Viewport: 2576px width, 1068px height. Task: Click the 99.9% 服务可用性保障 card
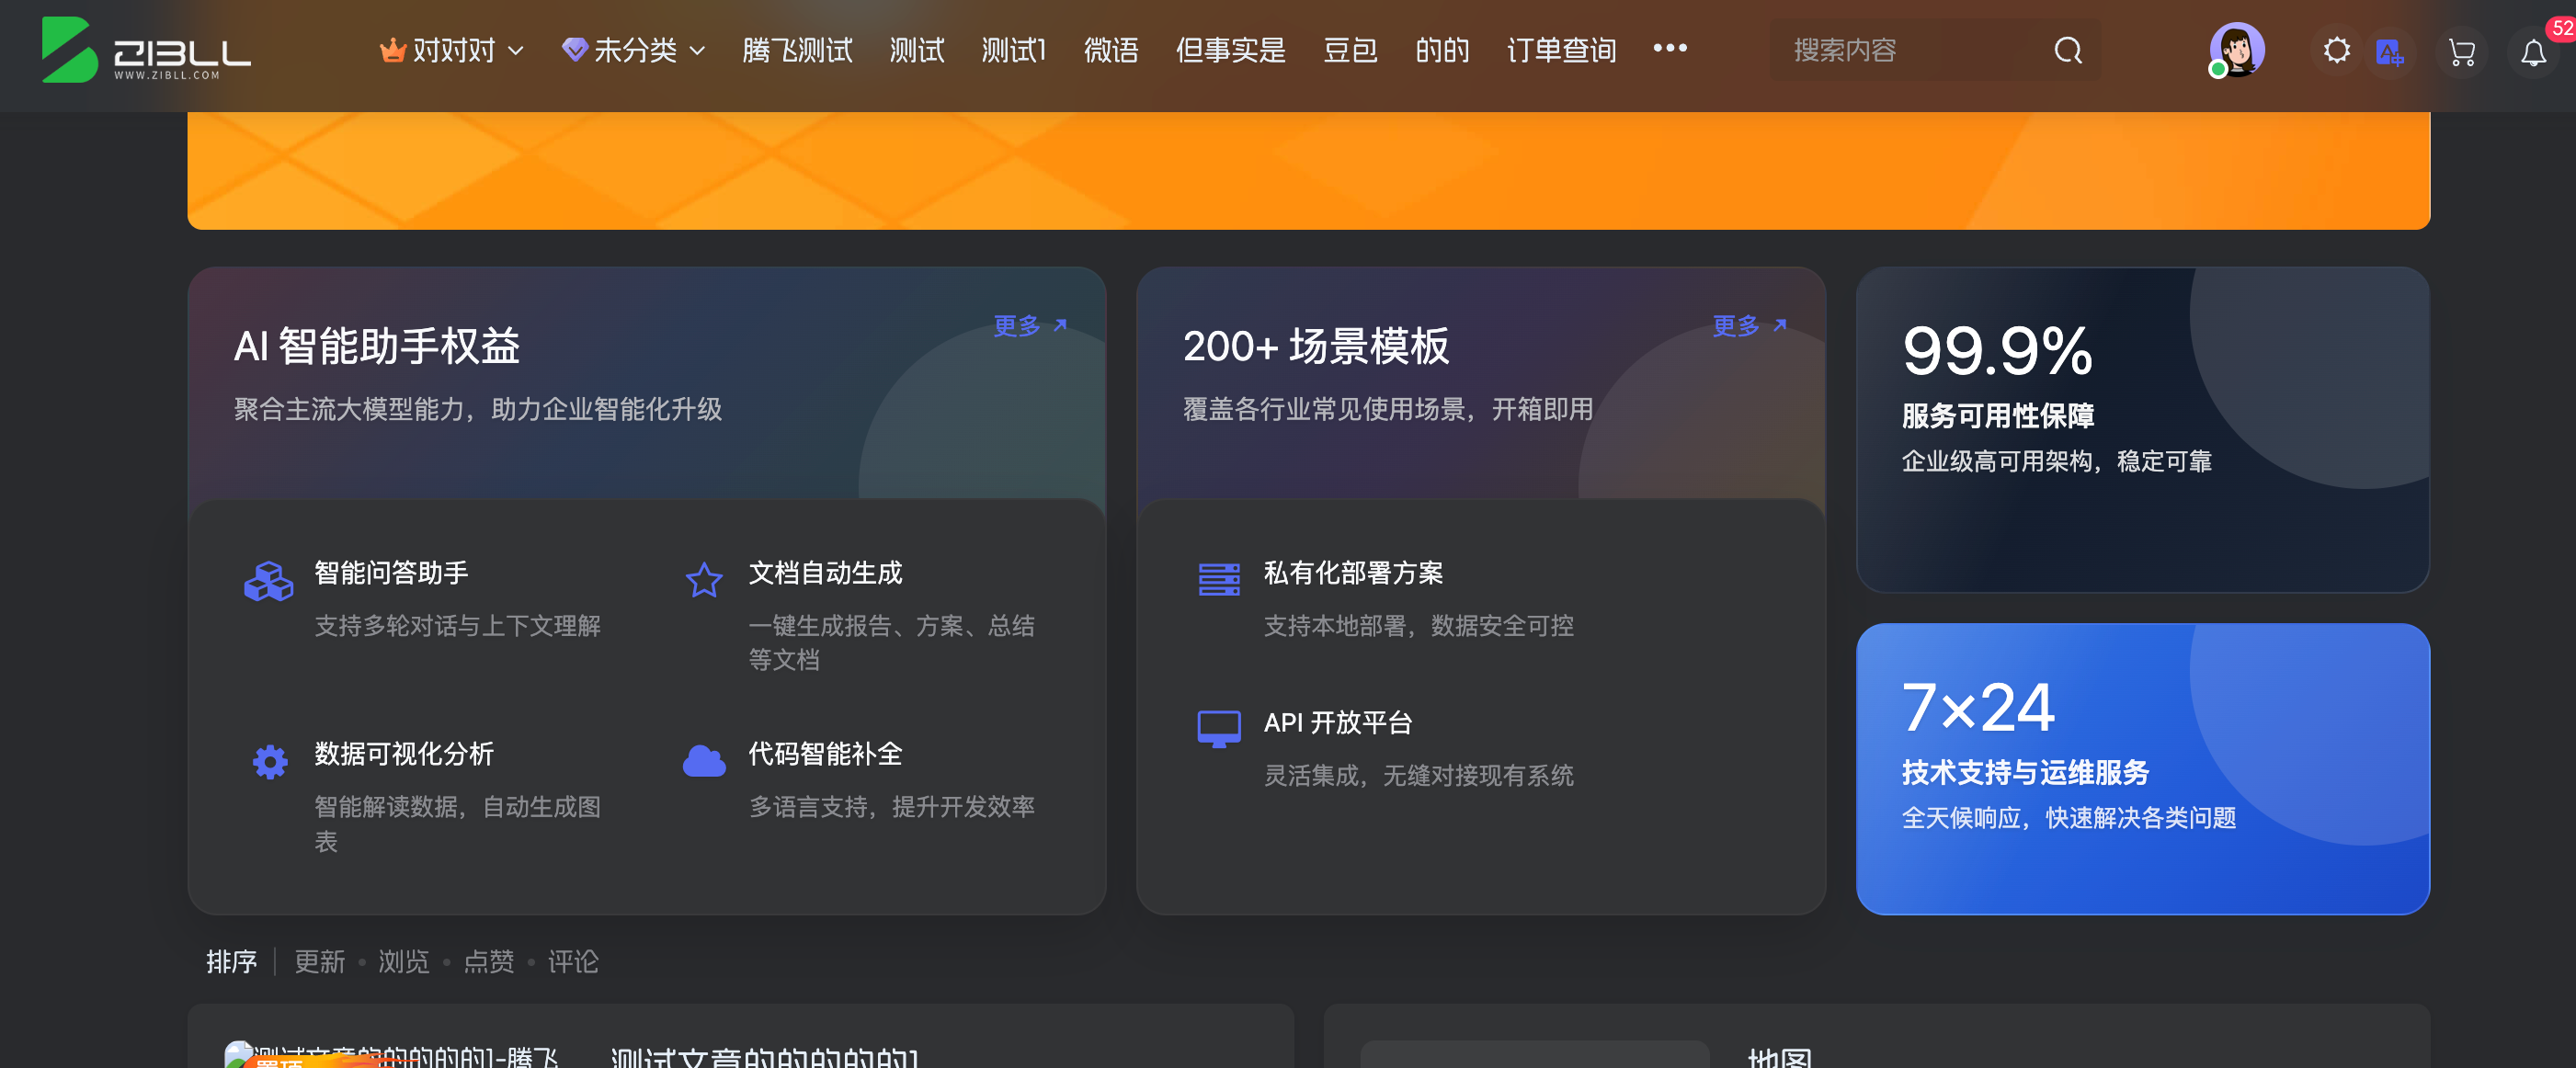click(x=2142, y=429)
